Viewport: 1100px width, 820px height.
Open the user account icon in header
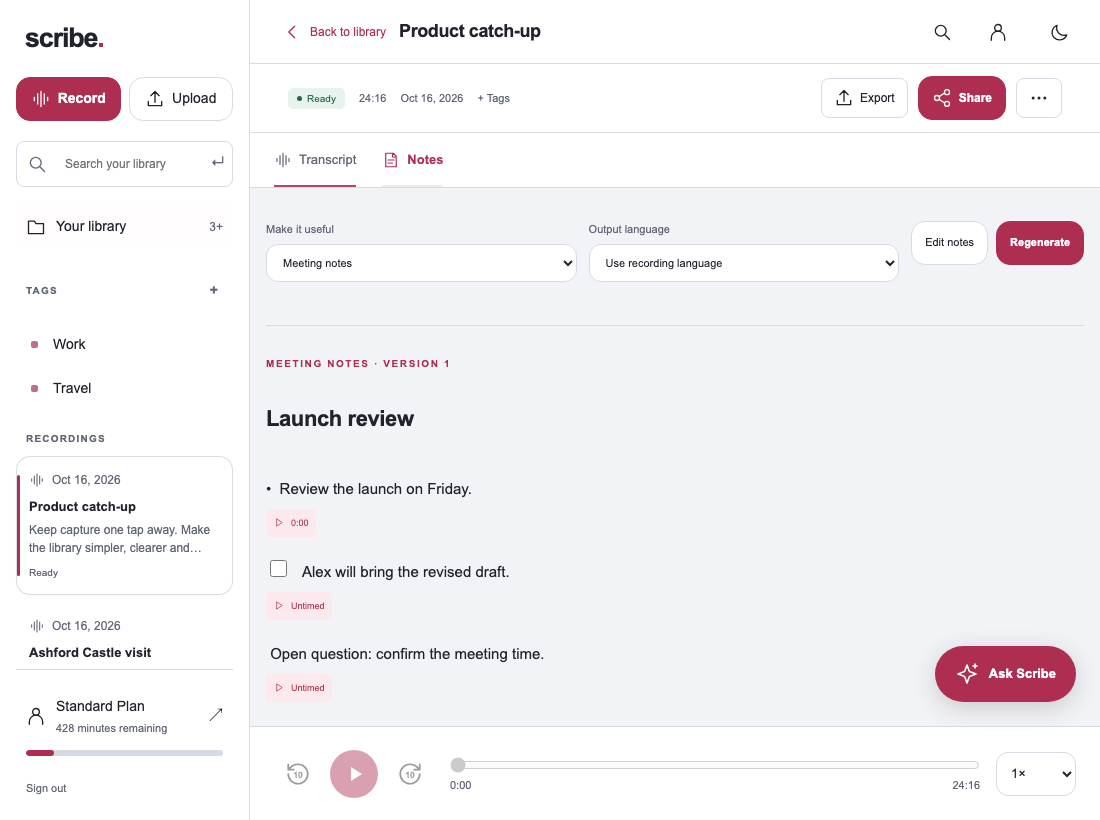coord(998,32)
